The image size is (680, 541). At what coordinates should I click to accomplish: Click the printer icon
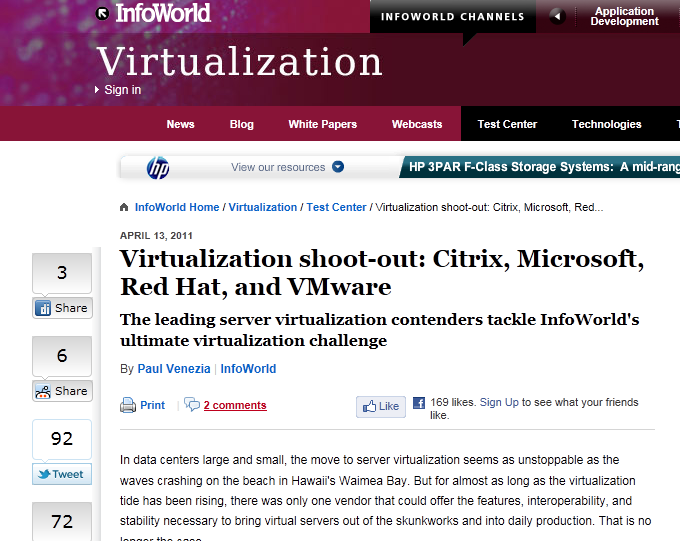[128, 405]
